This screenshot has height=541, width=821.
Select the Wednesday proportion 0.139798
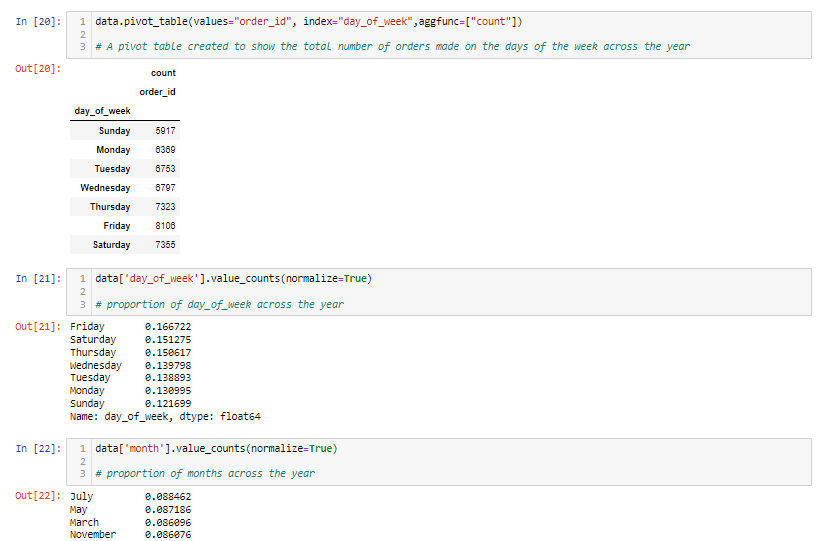(x=168, y=365)
